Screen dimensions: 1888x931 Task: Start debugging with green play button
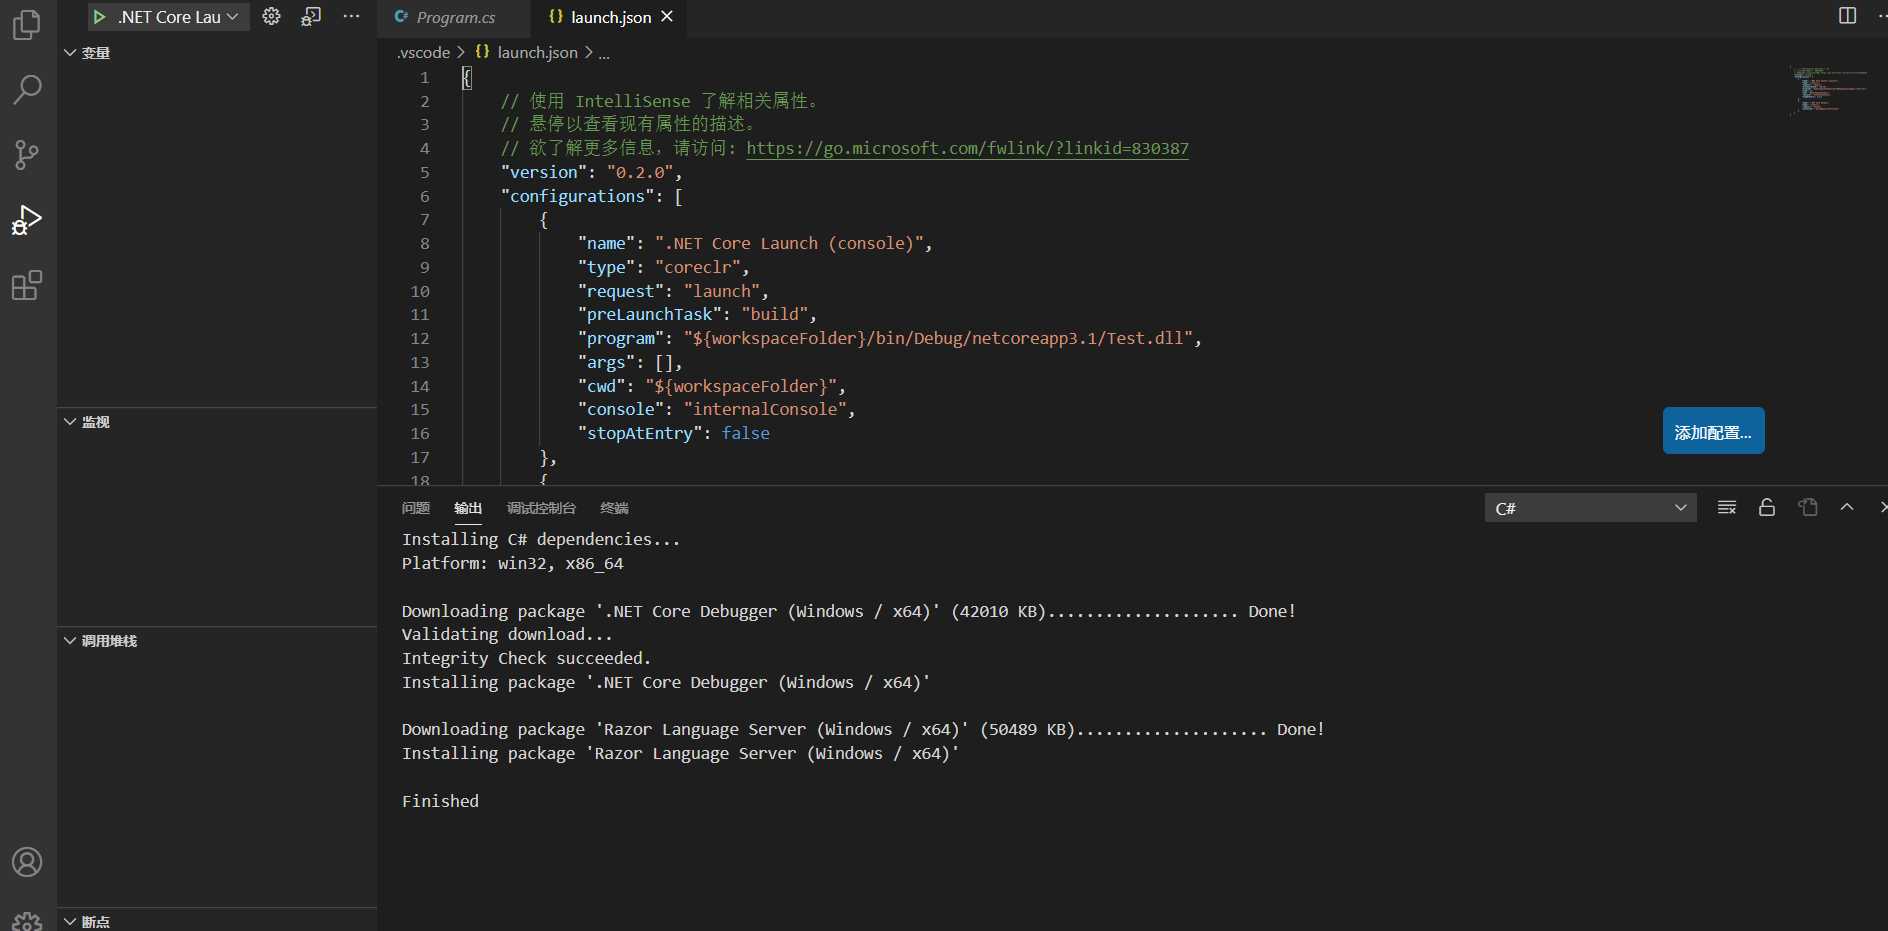pyautogui.click(x=99, y=17)
